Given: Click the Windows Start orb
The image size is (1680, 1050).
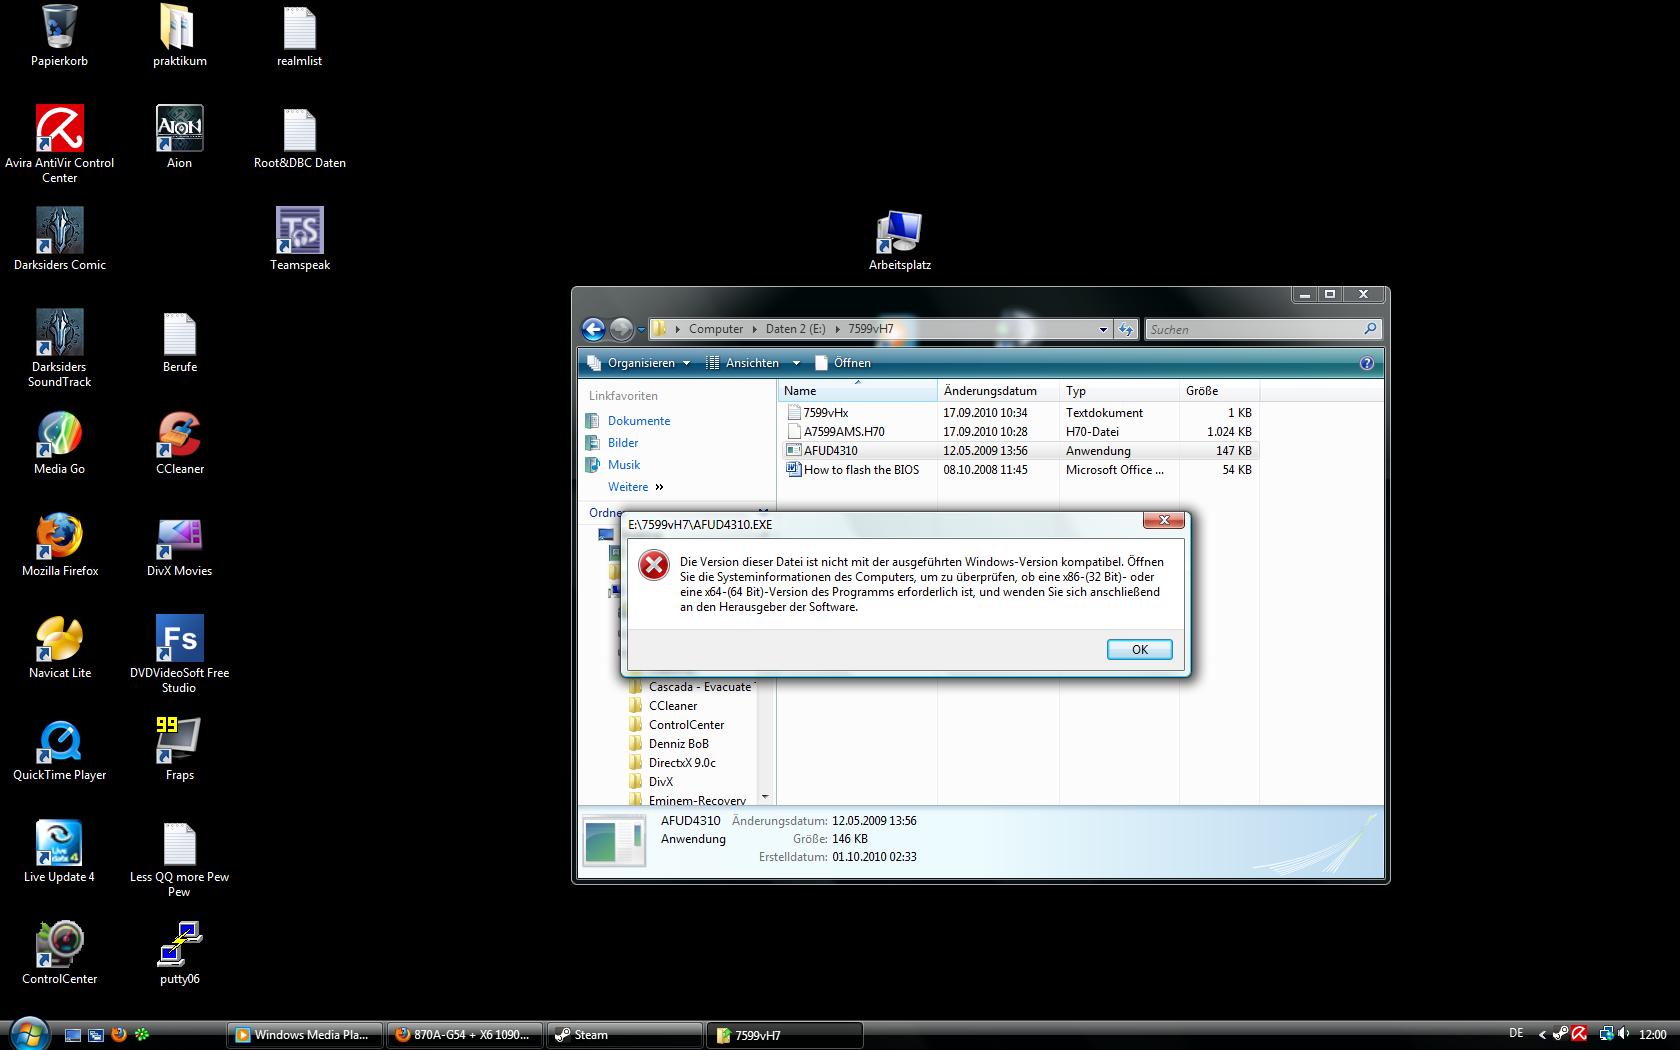Looking at the screenshot, I should pos(27,1034).
